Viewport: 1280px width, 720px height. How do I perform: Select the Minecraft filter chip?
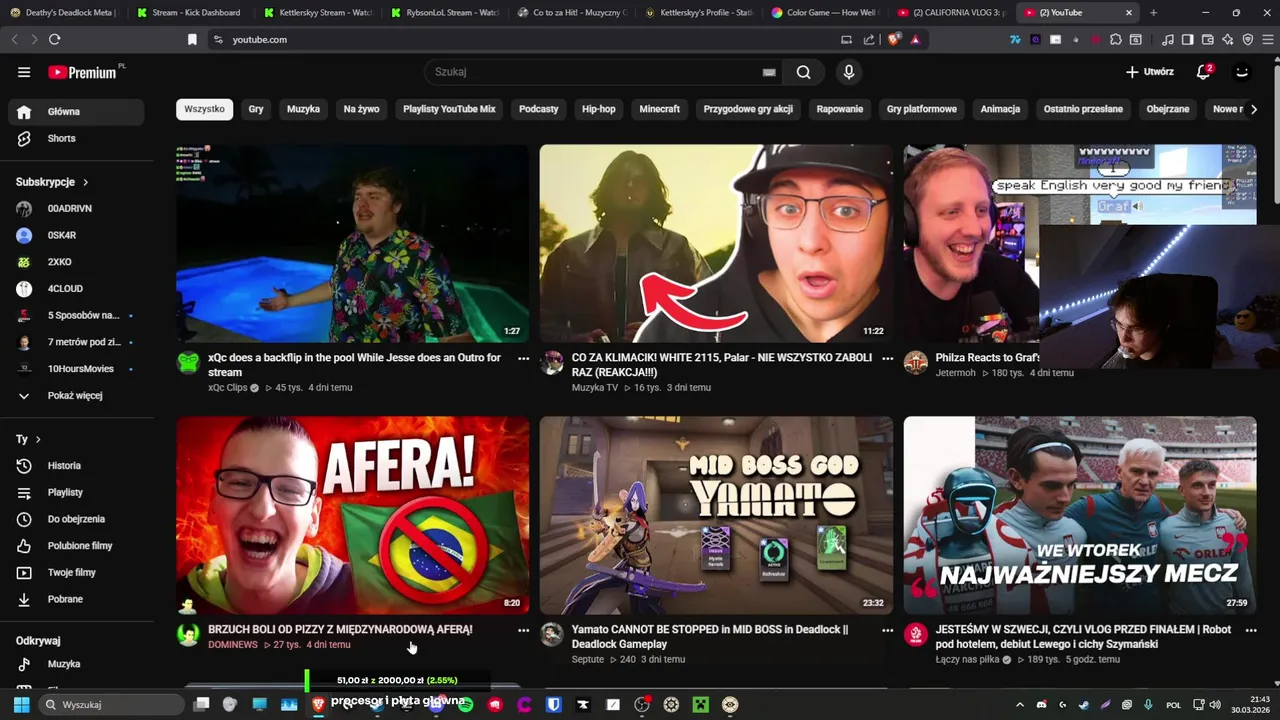pos(660,109)
